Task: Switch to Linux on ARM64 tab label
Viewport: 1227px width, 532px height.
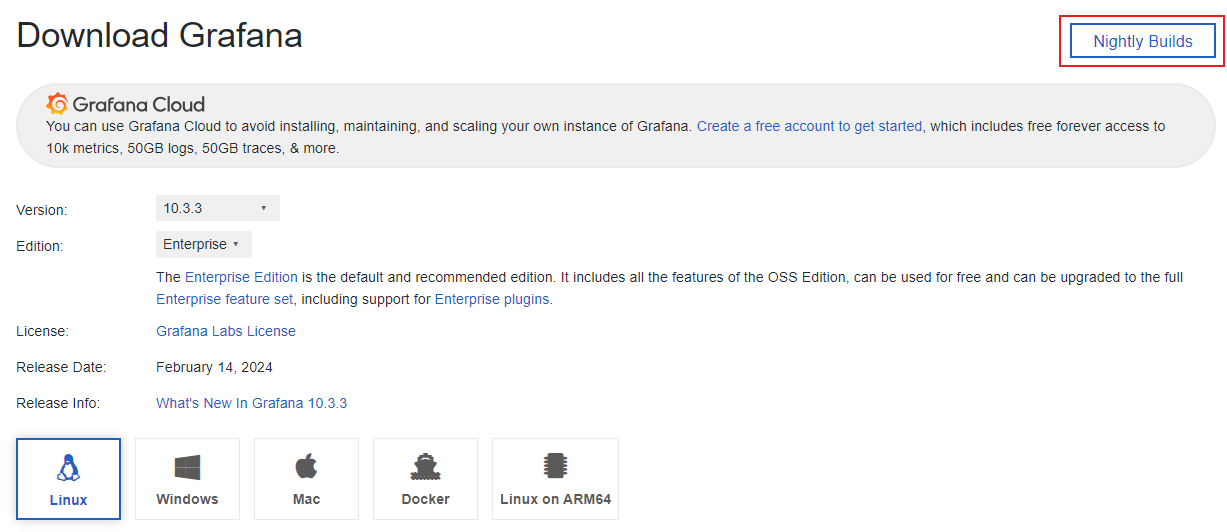Action: point(555,499)
